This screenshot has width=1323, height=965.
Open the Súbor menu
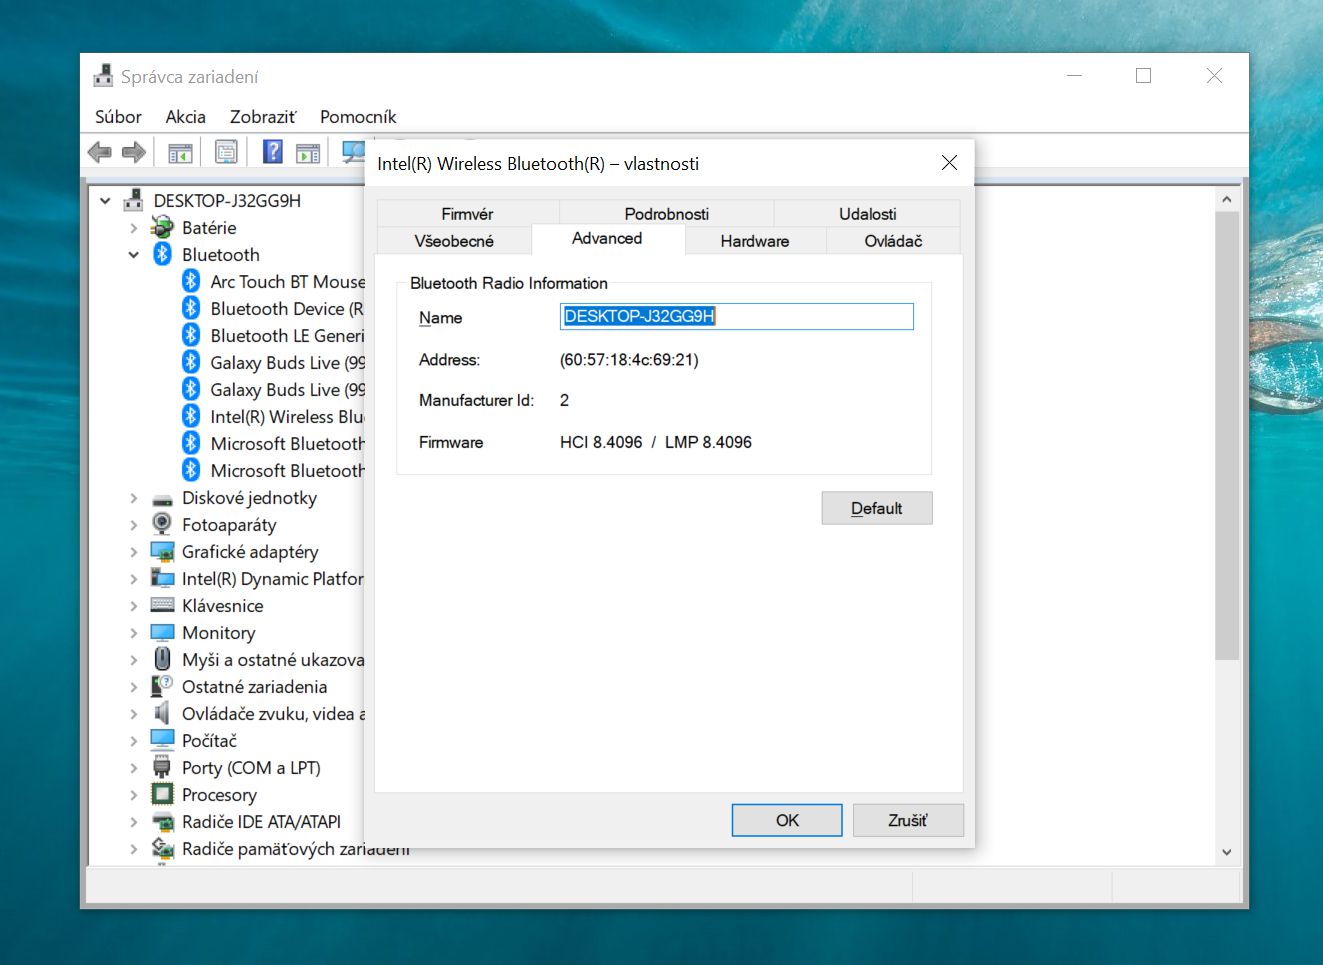coord(118,117)
